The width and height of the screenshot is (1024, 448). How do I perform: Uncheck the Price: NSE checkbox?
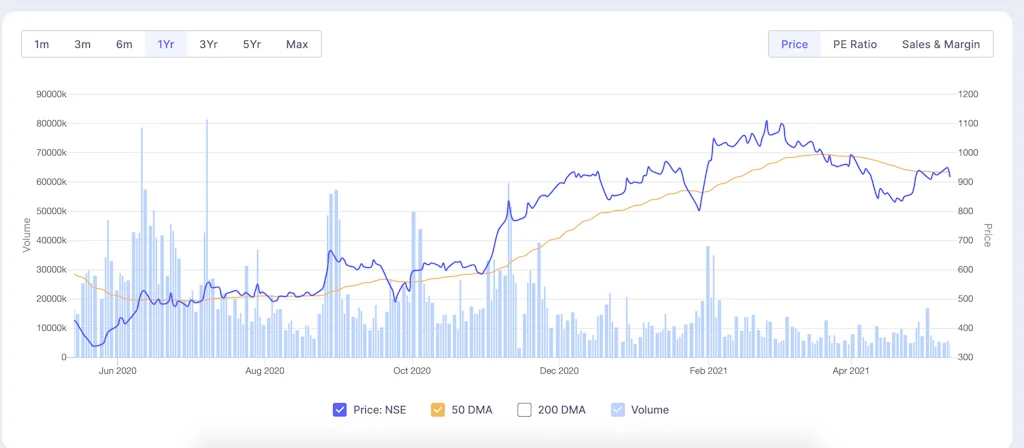click(340, 409)
